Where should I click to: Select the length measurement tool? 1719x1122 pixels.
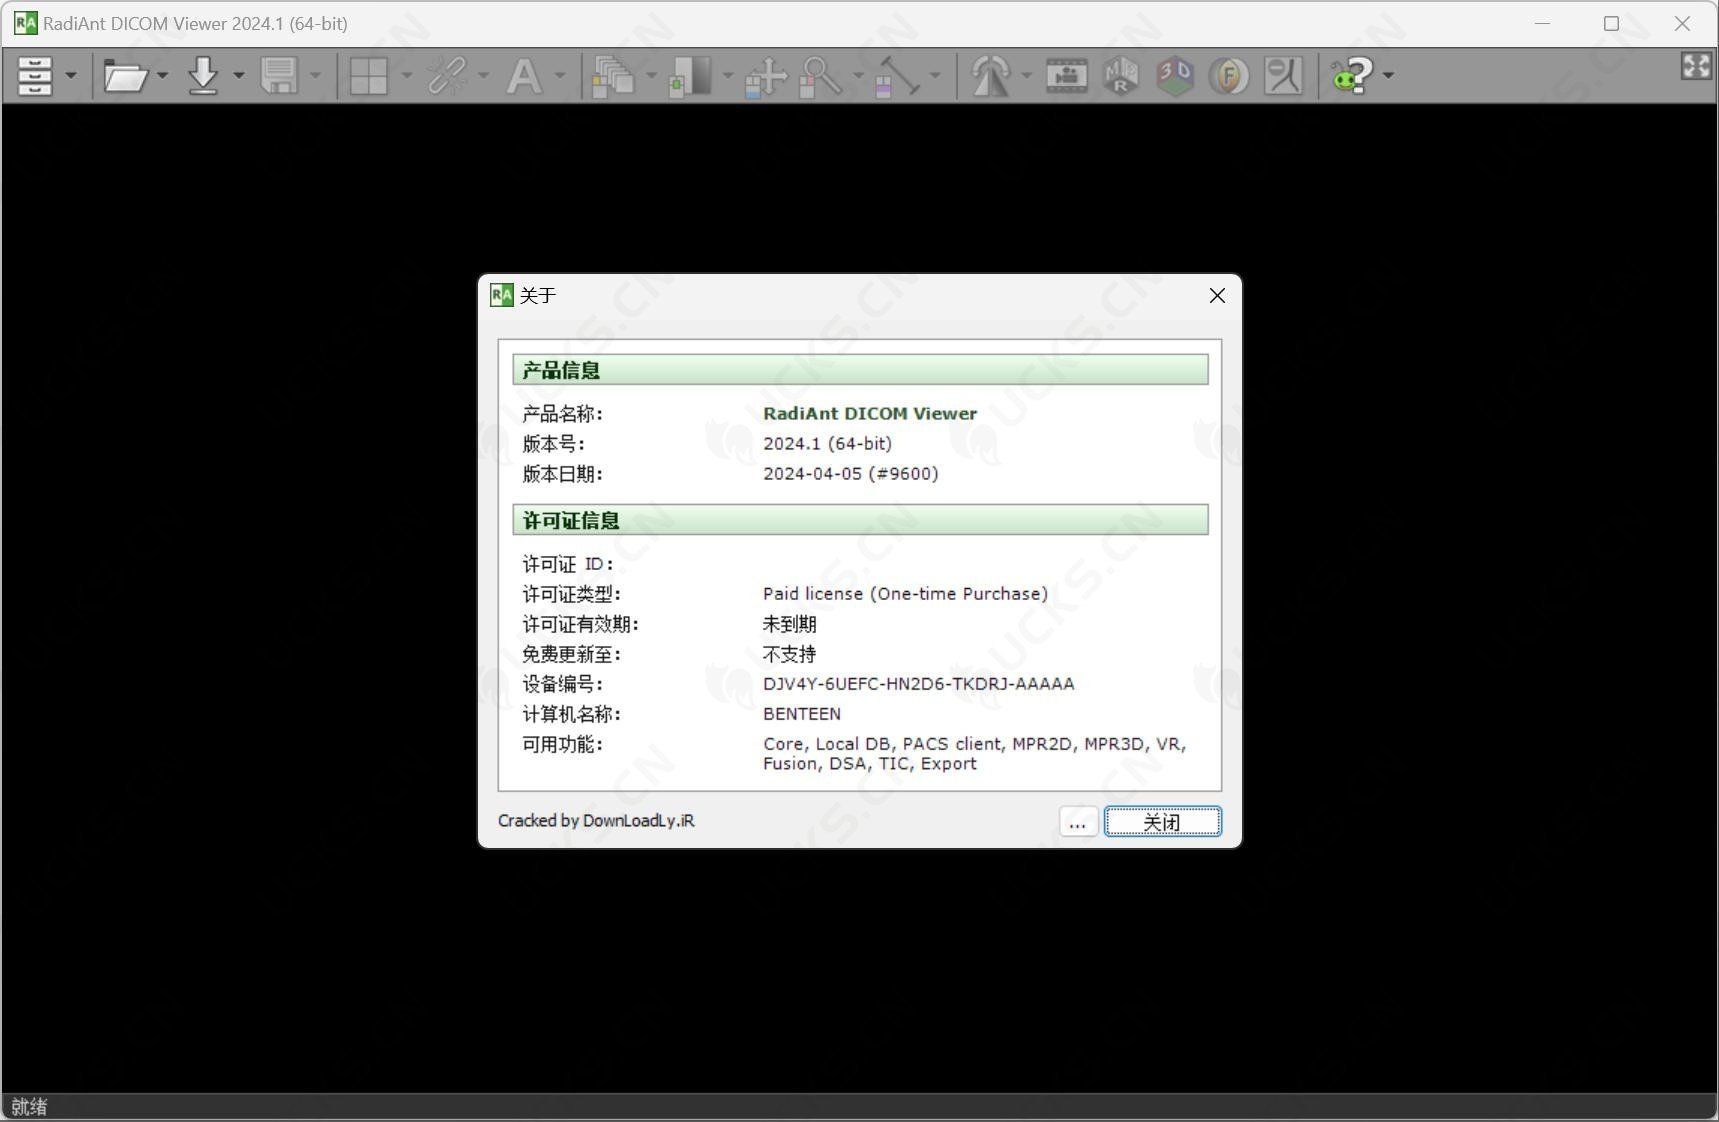click(897, 76)
